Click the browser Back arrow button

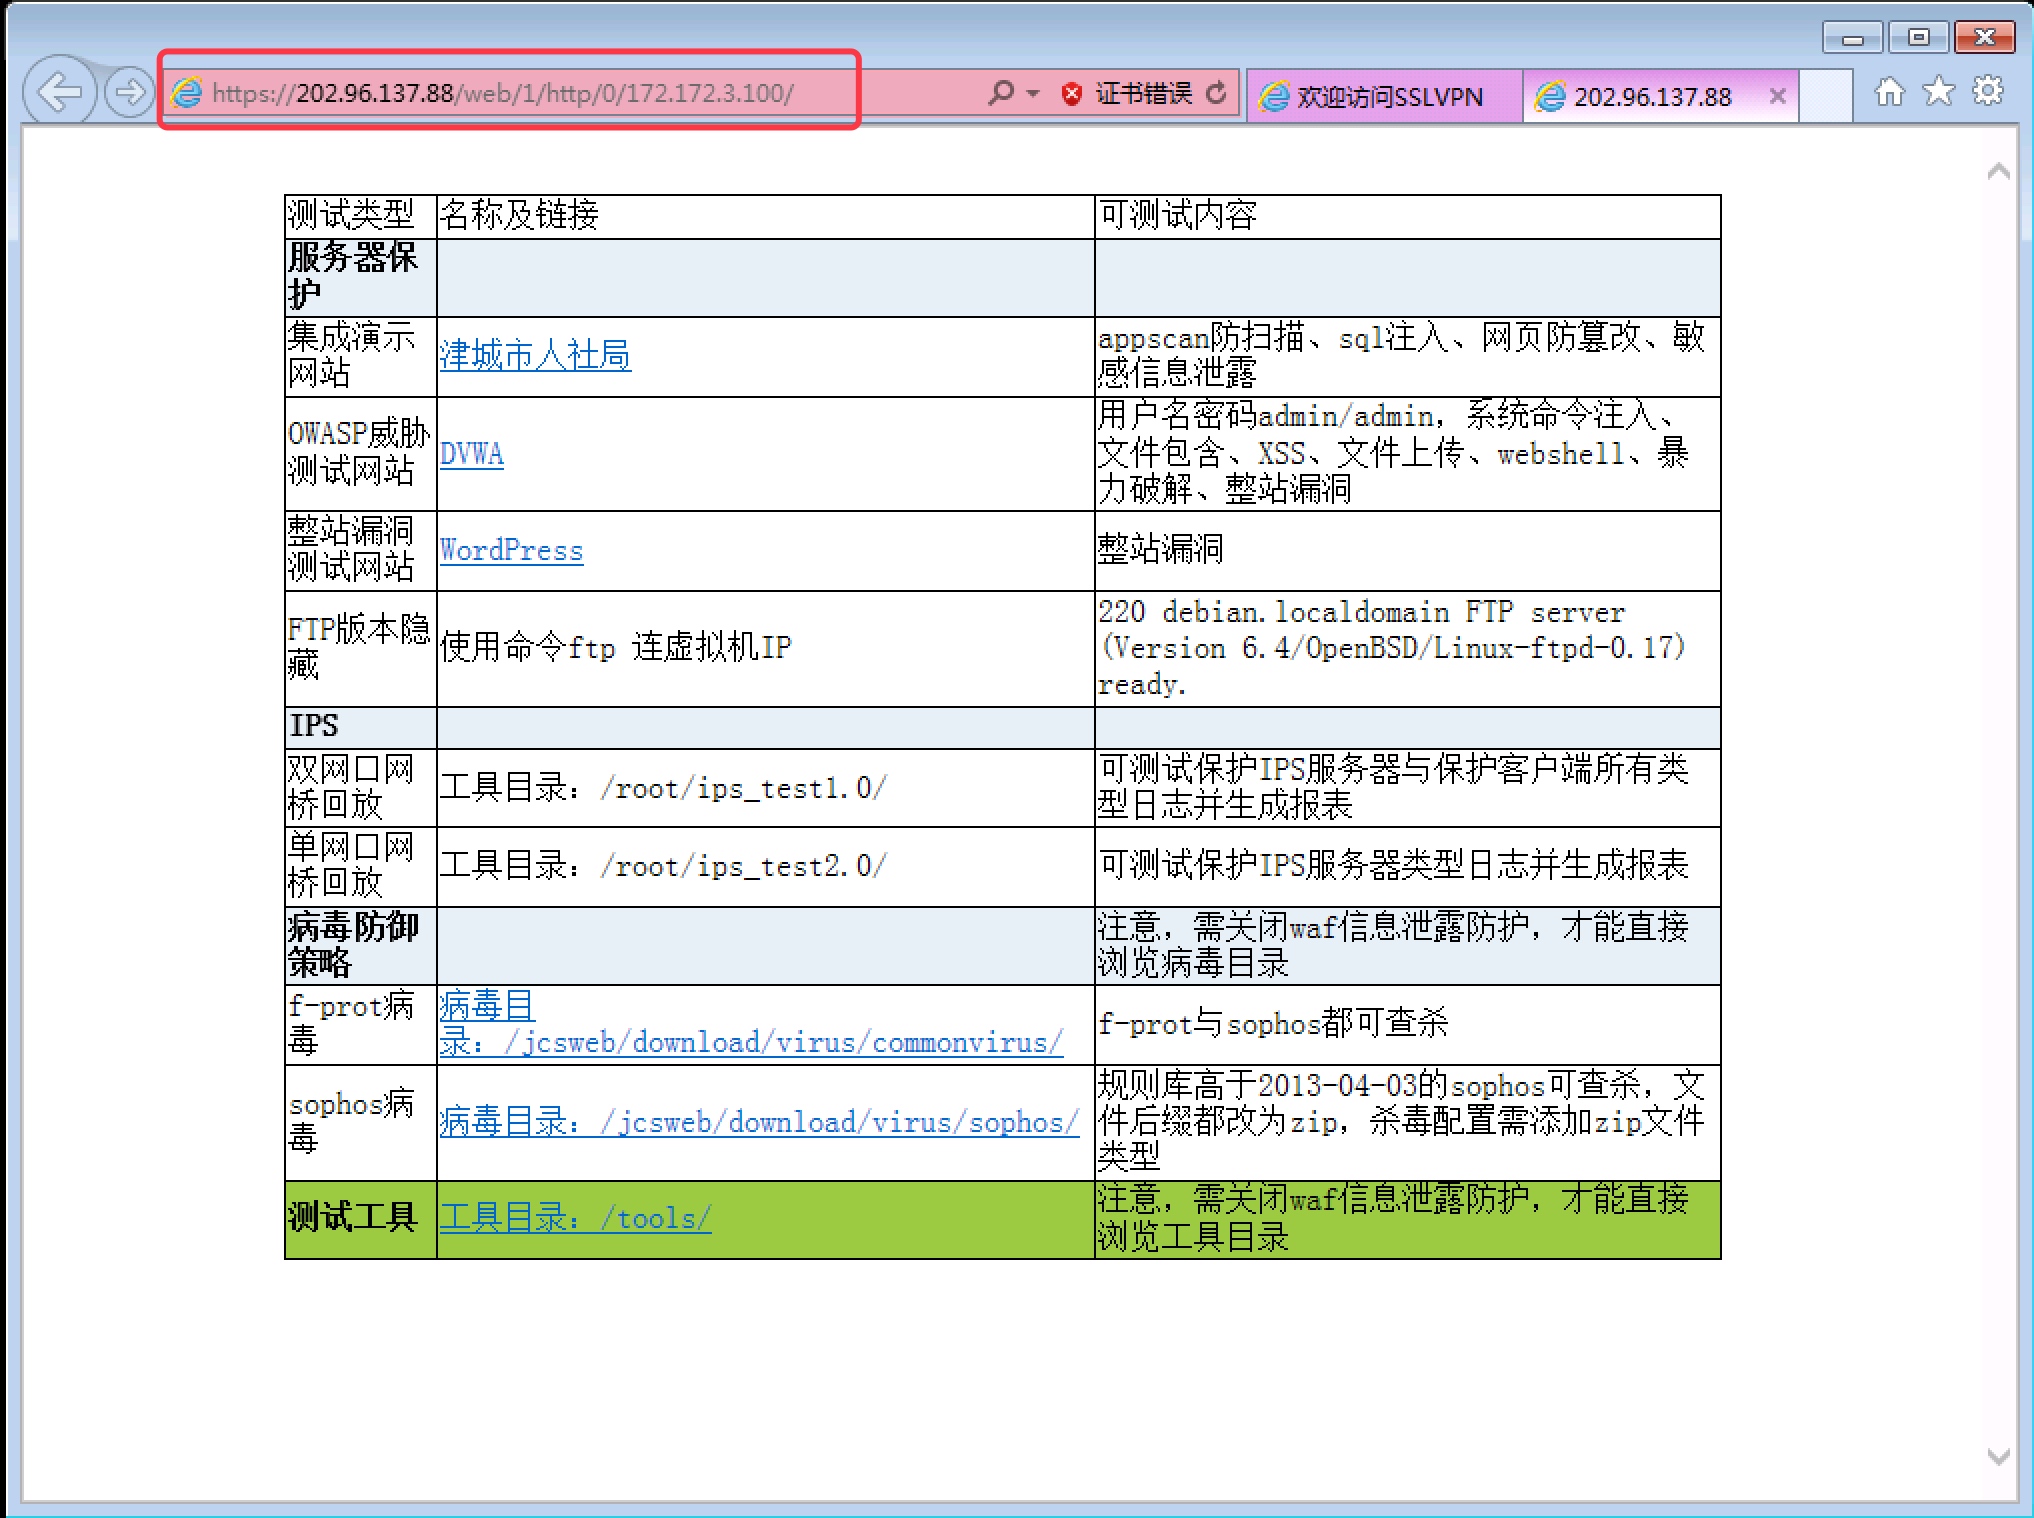coord(59,93)
